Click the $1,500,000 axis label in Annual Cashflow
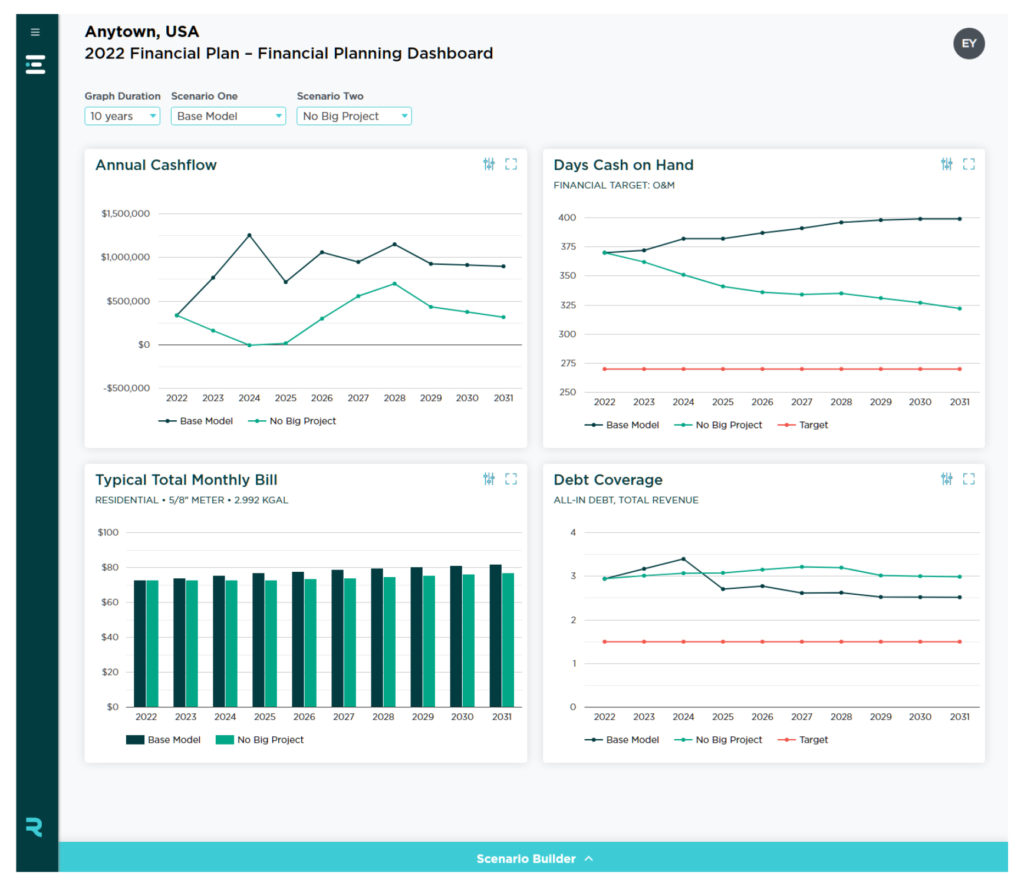The image size is (1024, 886). [125, 214]
